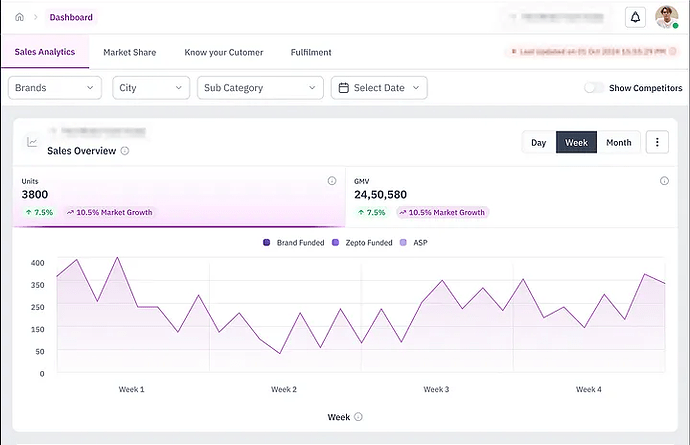Expand the Brands dropdown

(x=55, y=88)
